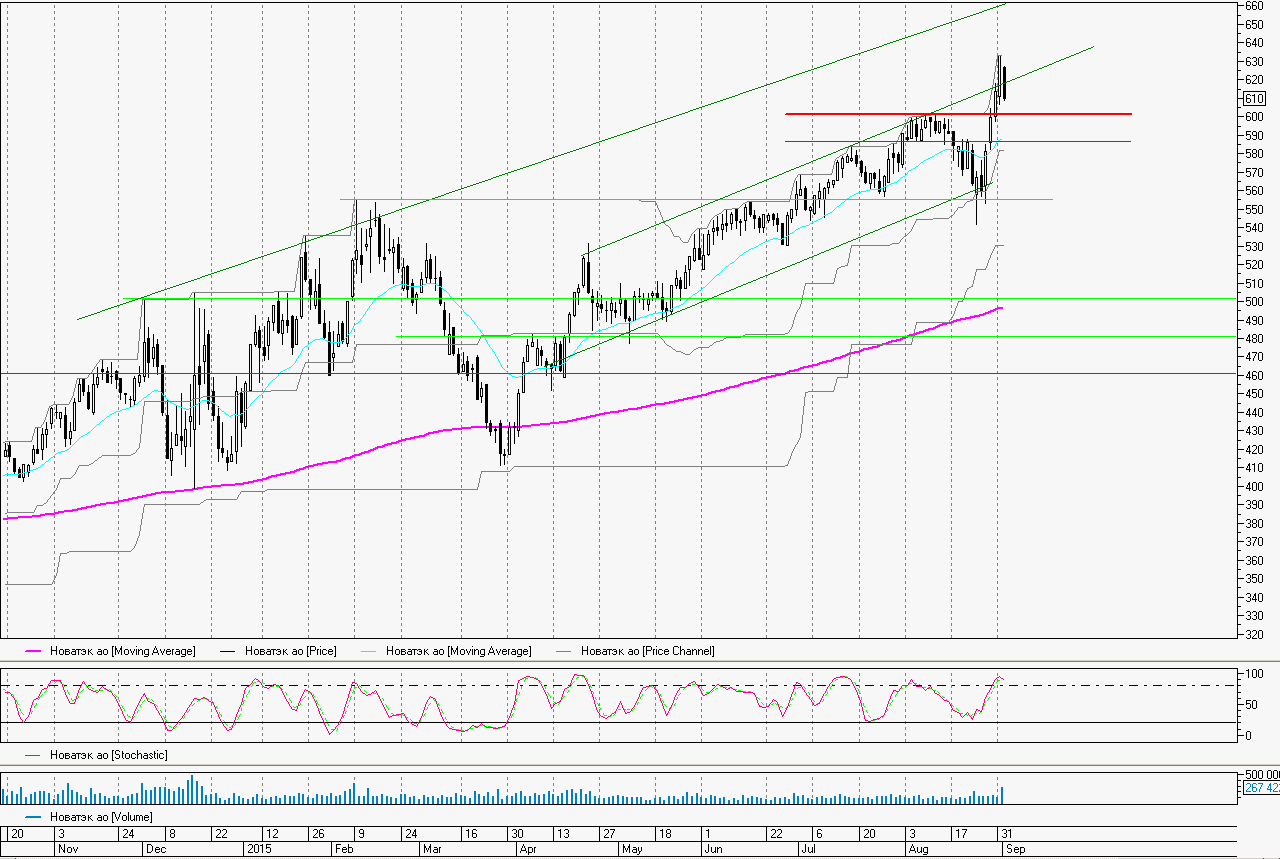Click the magenta Moving Average legend swatch

[x=19, y=651]
